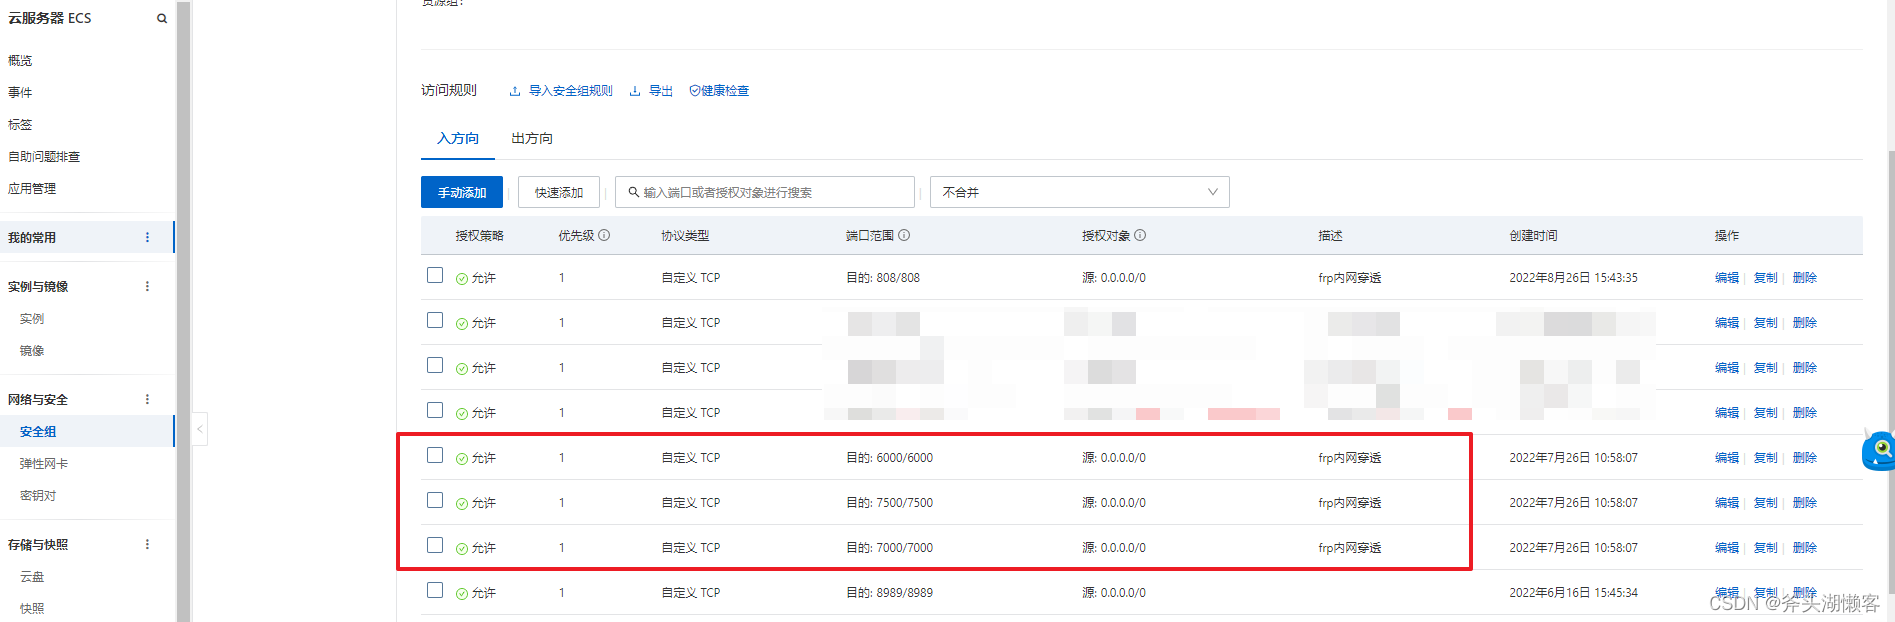
Task: Select 安全组 in the sidebar
Action: tap(38, 432)
